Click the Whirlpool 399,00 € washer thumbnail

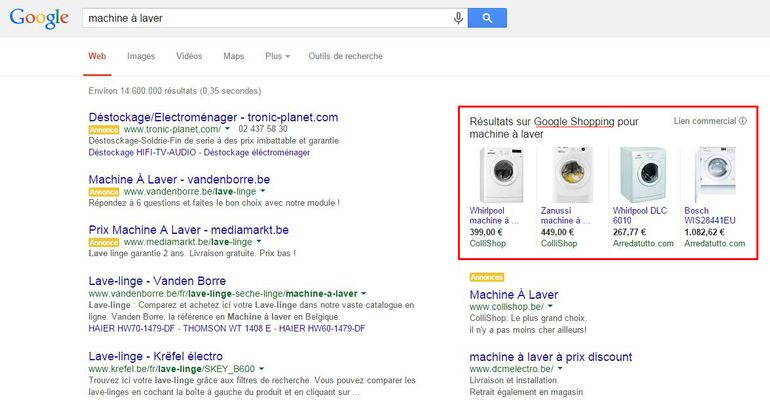click(501, 175)
